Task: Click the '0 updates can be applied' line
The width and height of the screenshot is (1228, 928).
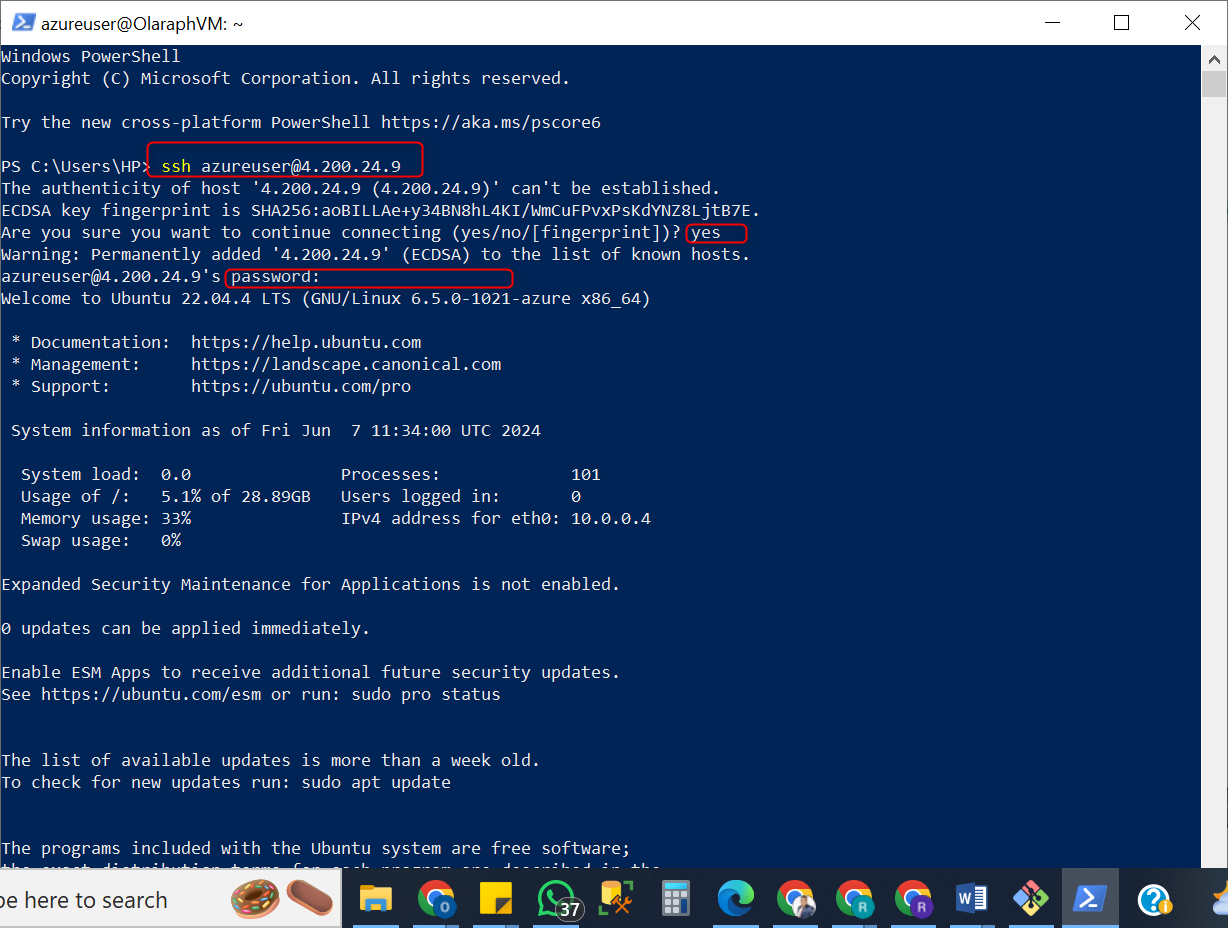Action: point(186,628)
